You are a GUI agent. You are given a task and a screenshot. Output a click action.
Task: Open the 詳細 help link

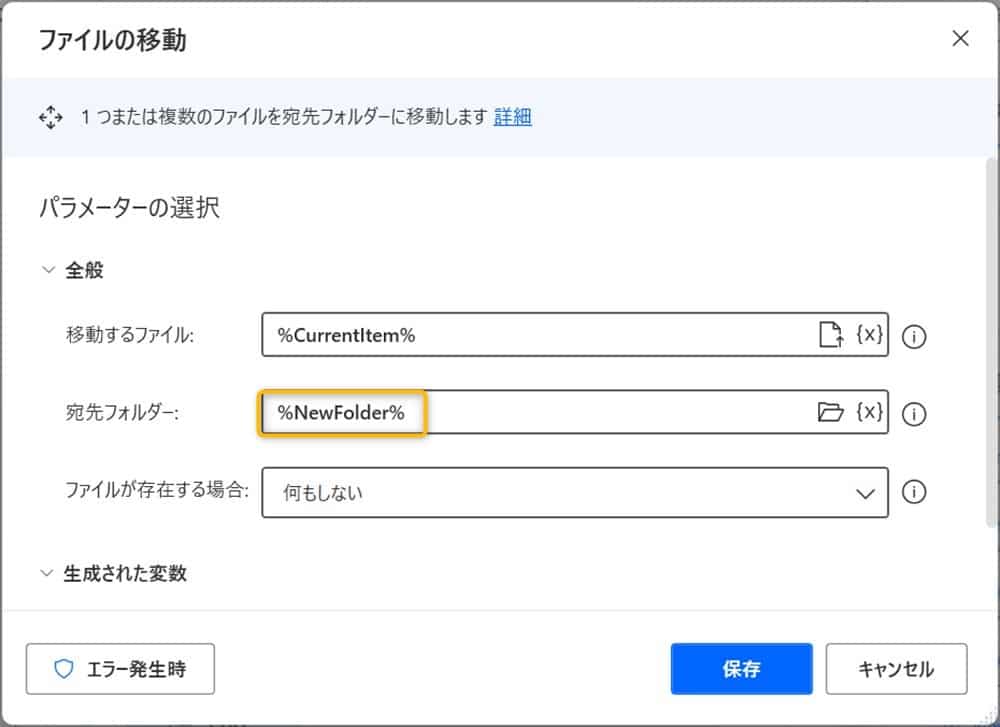click(x=513, y=117)
